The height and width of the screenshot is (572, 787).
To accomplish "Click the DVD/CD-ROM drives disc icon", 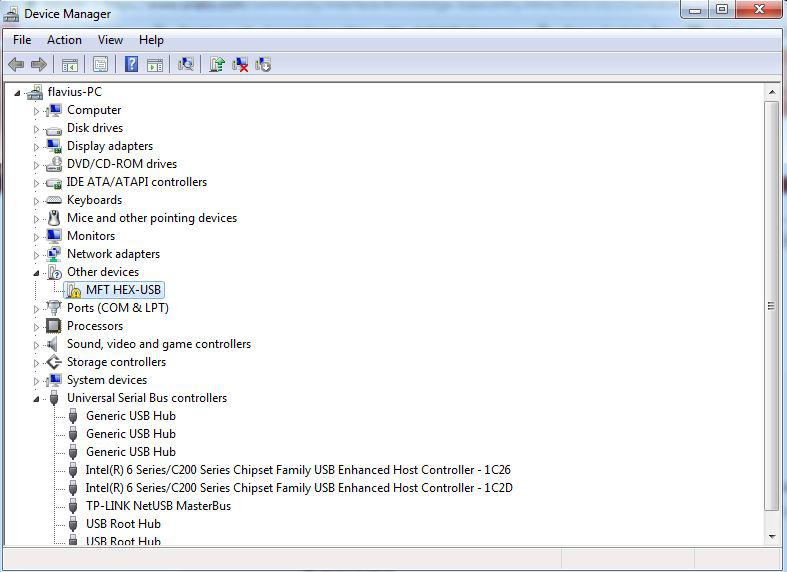I will pos(54,164).
